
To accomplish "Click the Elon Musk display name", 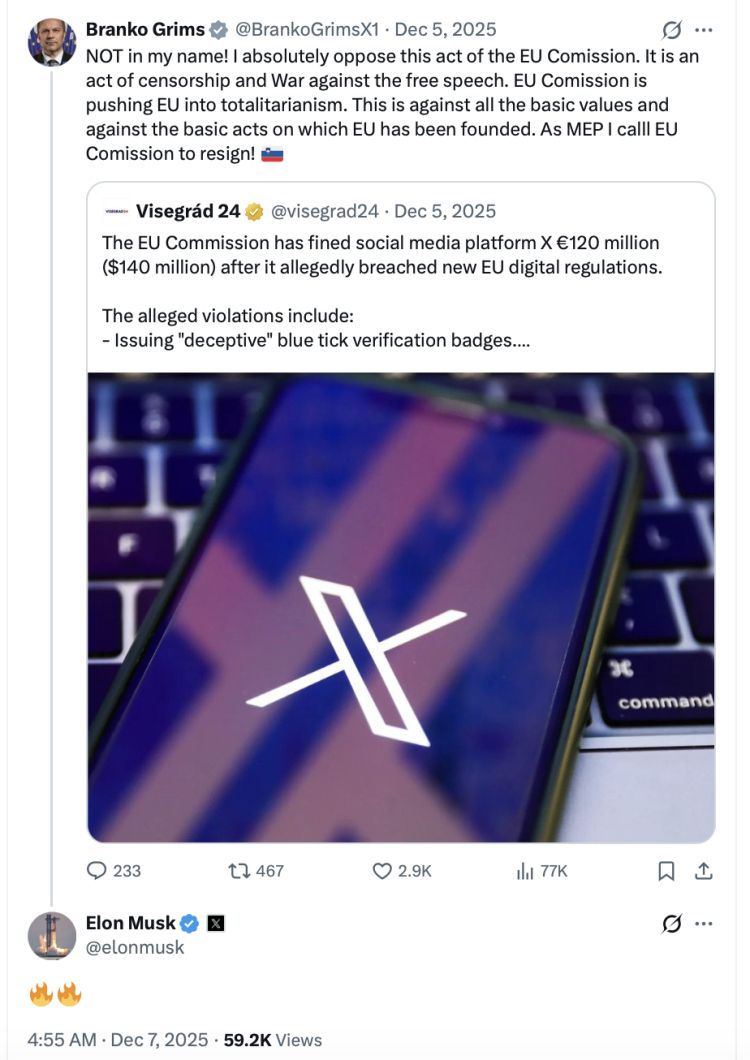I will [131, 923].
